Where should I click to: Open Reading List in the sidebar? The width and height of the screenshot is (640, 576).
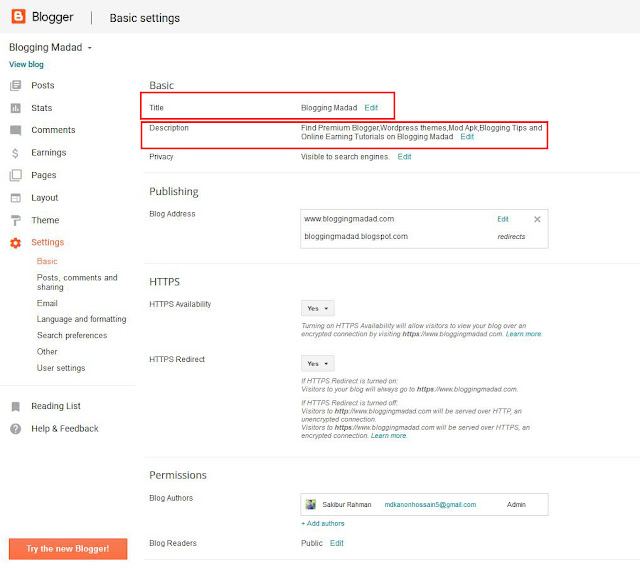(56, 406)
